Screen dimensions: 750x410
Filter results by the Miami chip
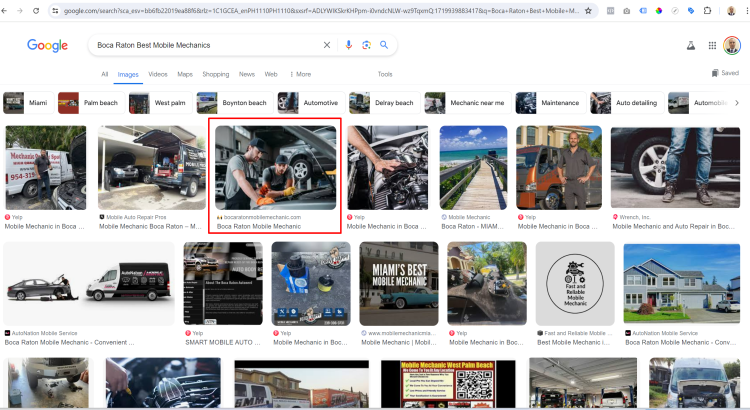(x=28, y=103)
